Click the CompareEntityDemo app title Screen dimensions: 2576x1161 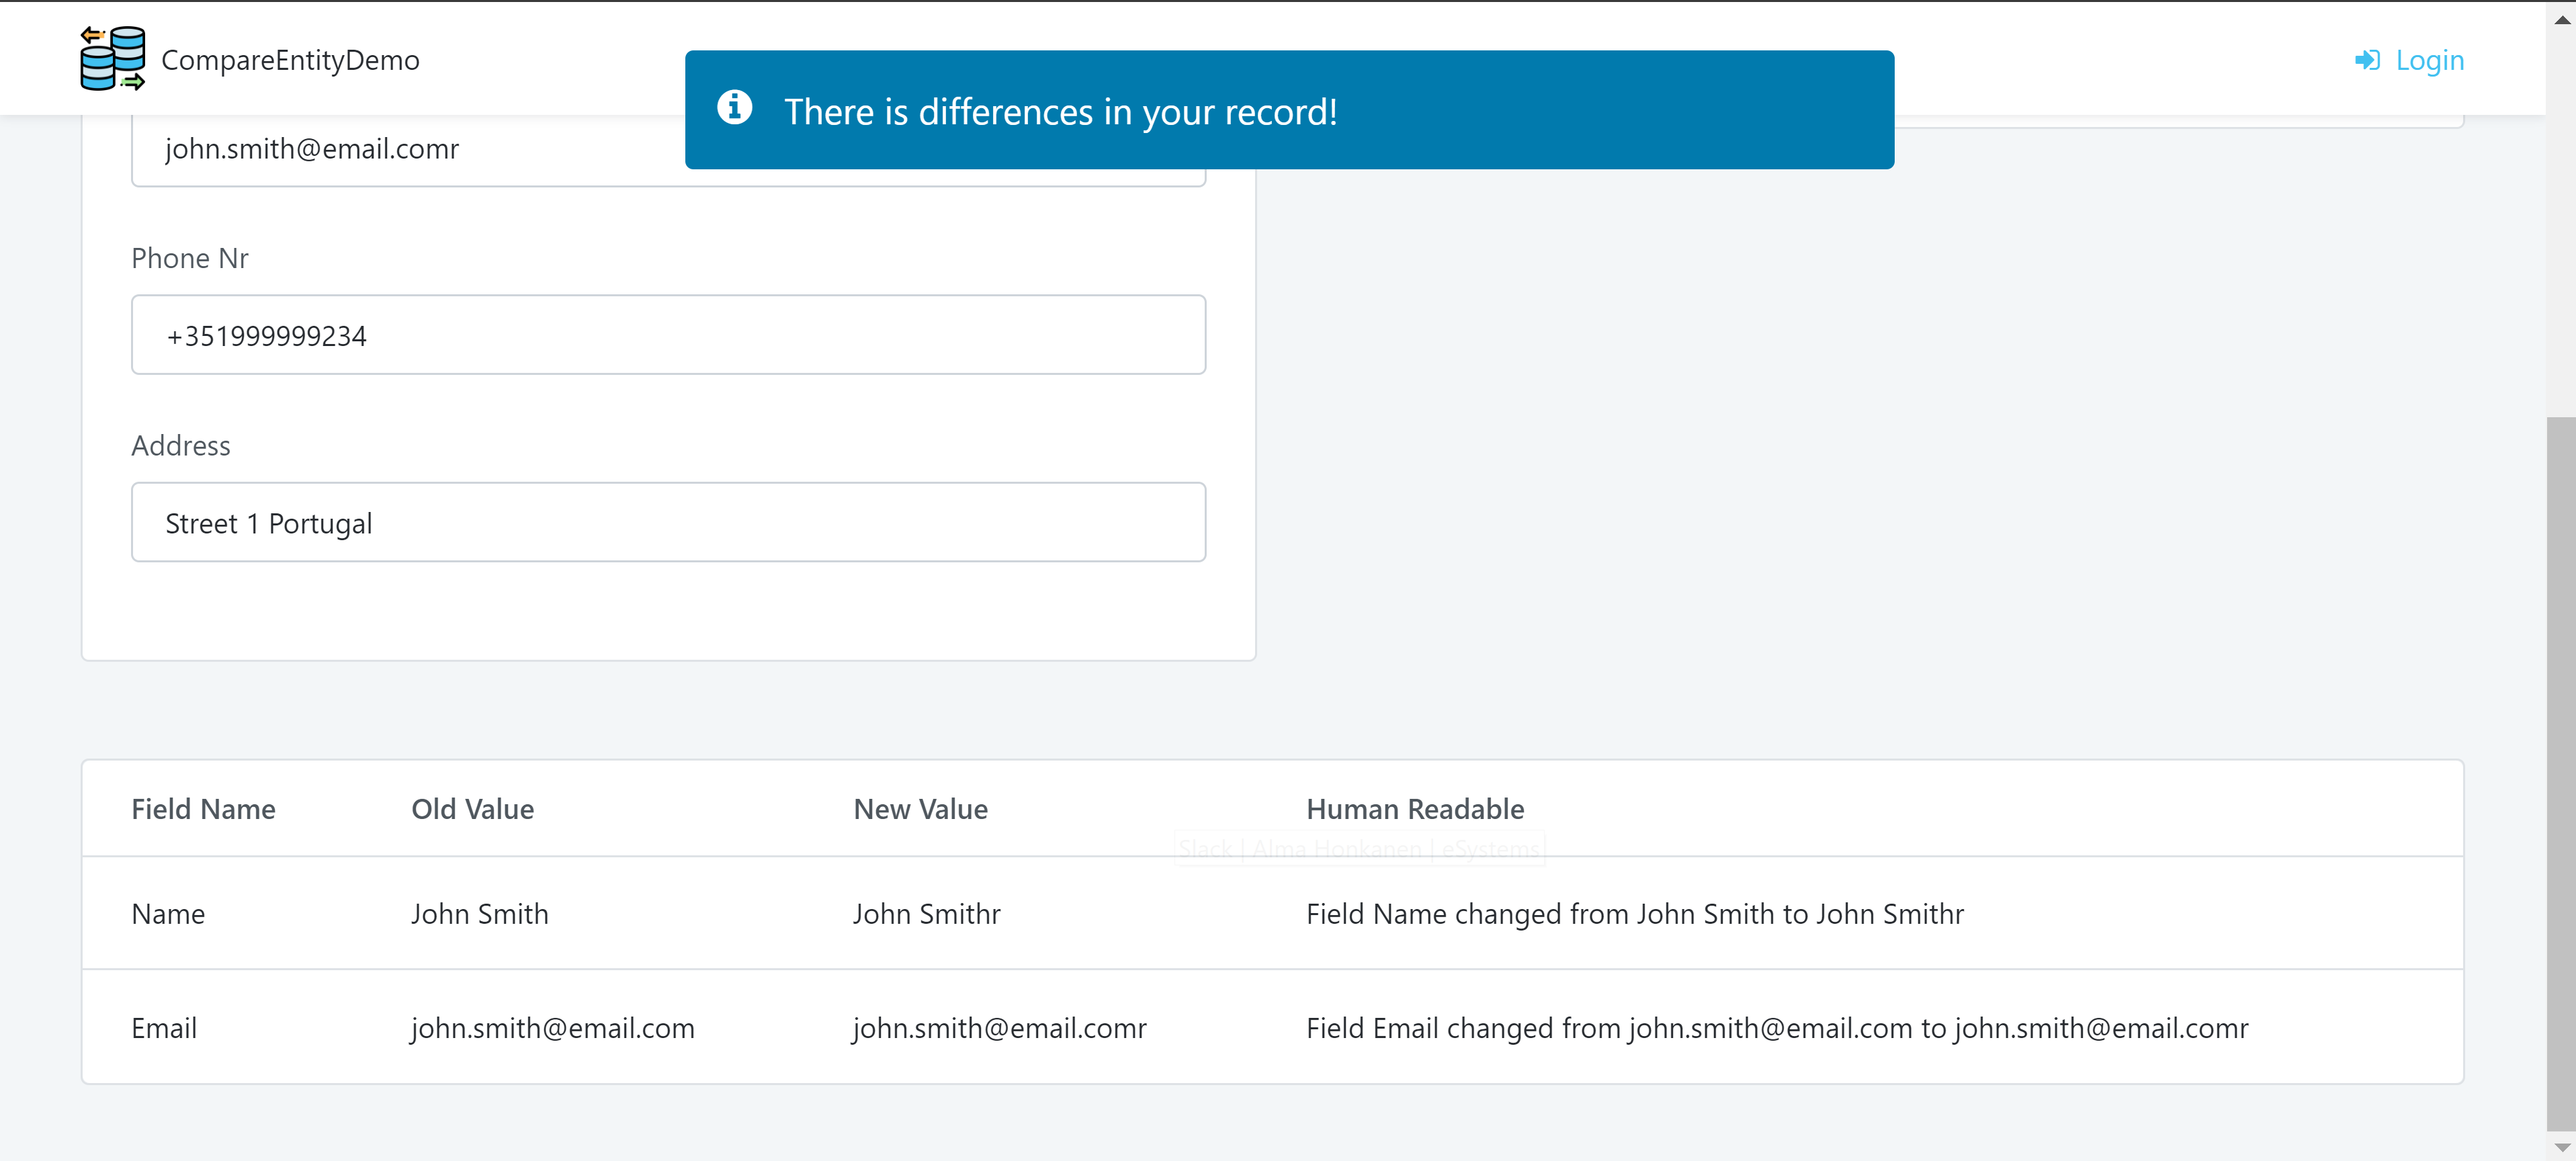click(x=290, y=60)
